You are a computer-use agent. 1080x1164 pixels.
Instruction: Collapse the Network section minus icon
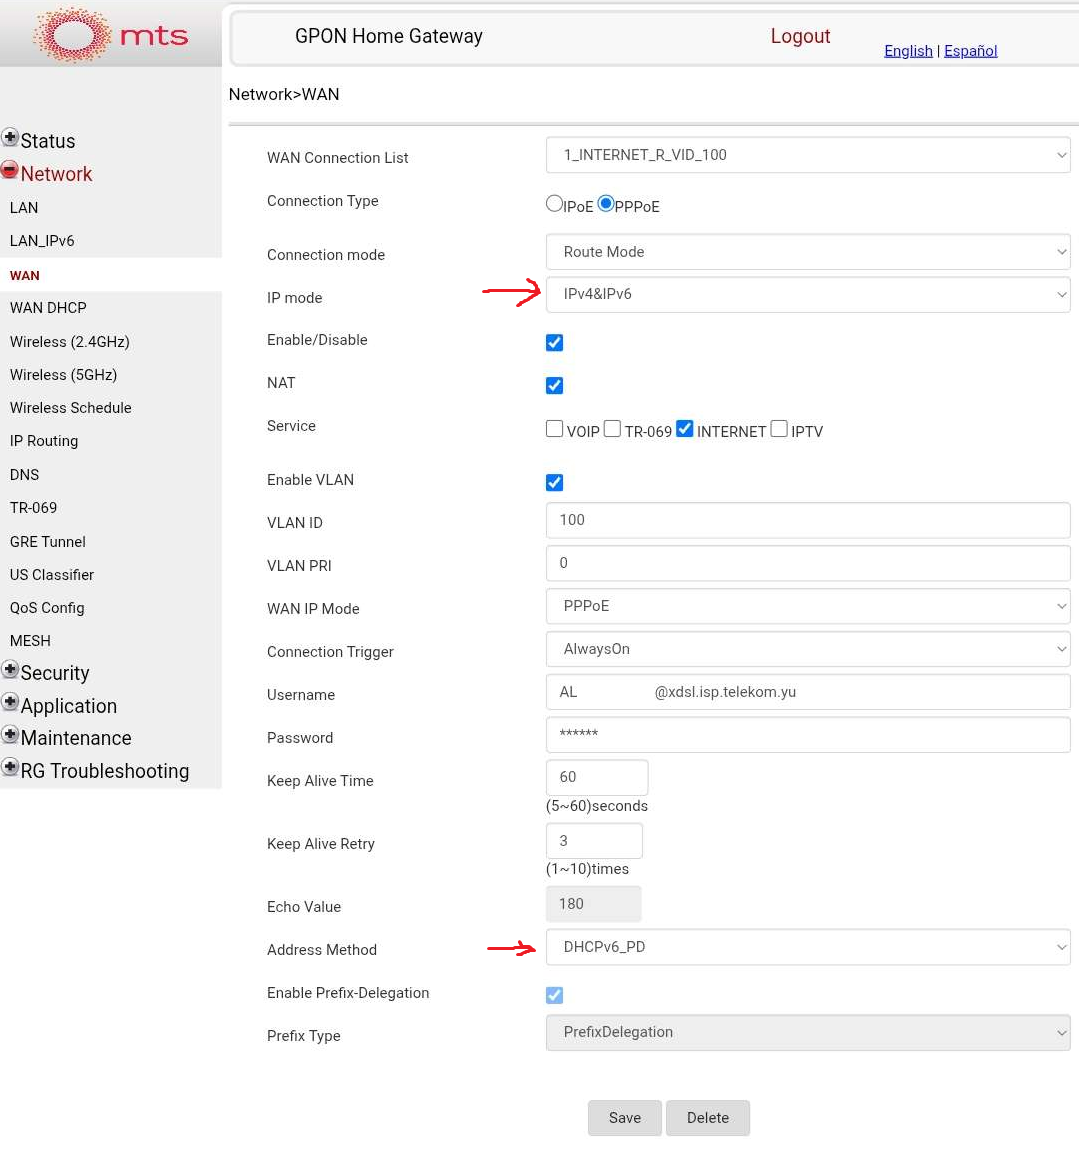[x=10, y=171]
